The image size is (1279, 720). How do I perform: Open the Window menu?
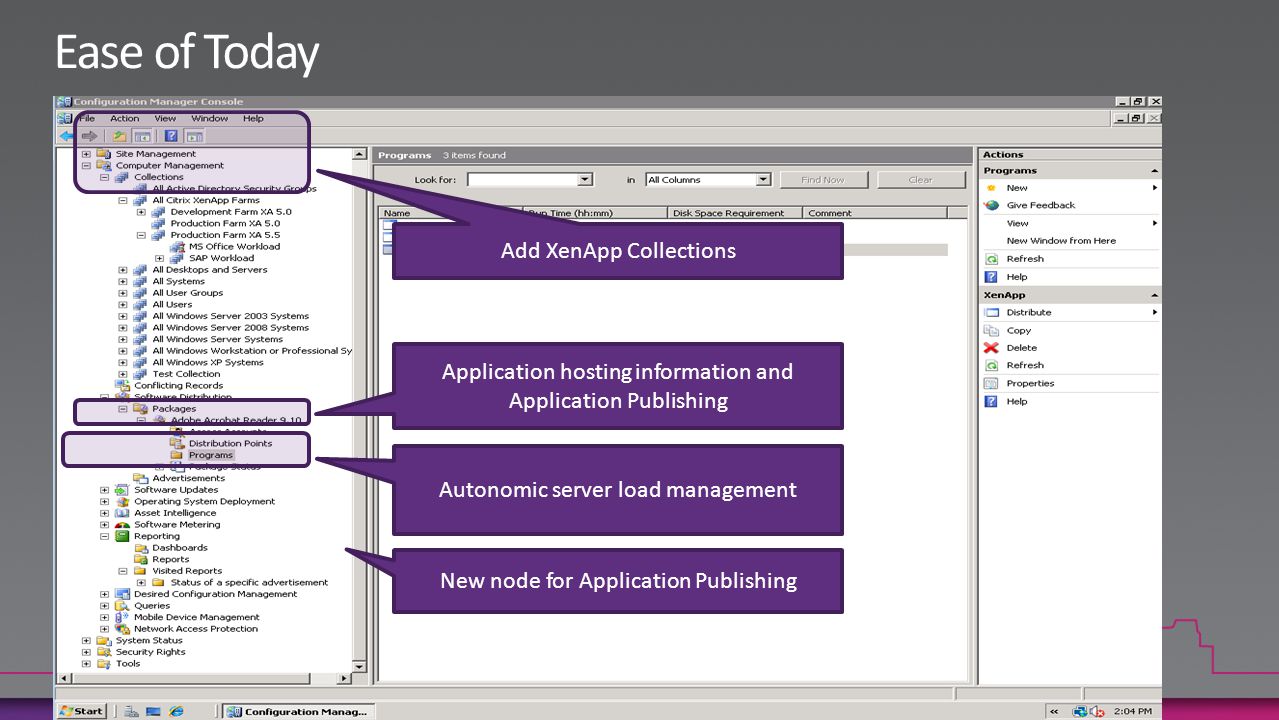pyautogui.click(x=210, y=118)
